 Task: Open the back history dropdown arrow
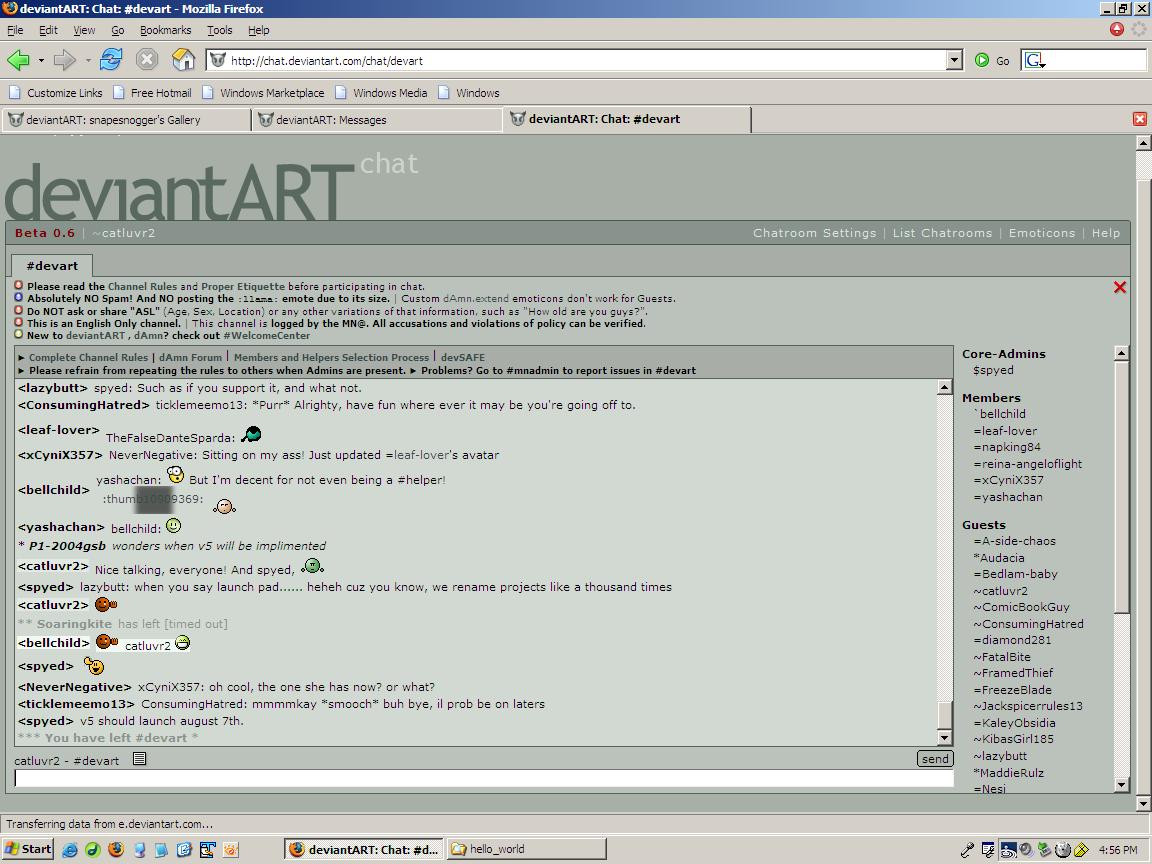[x=41, y=60]
